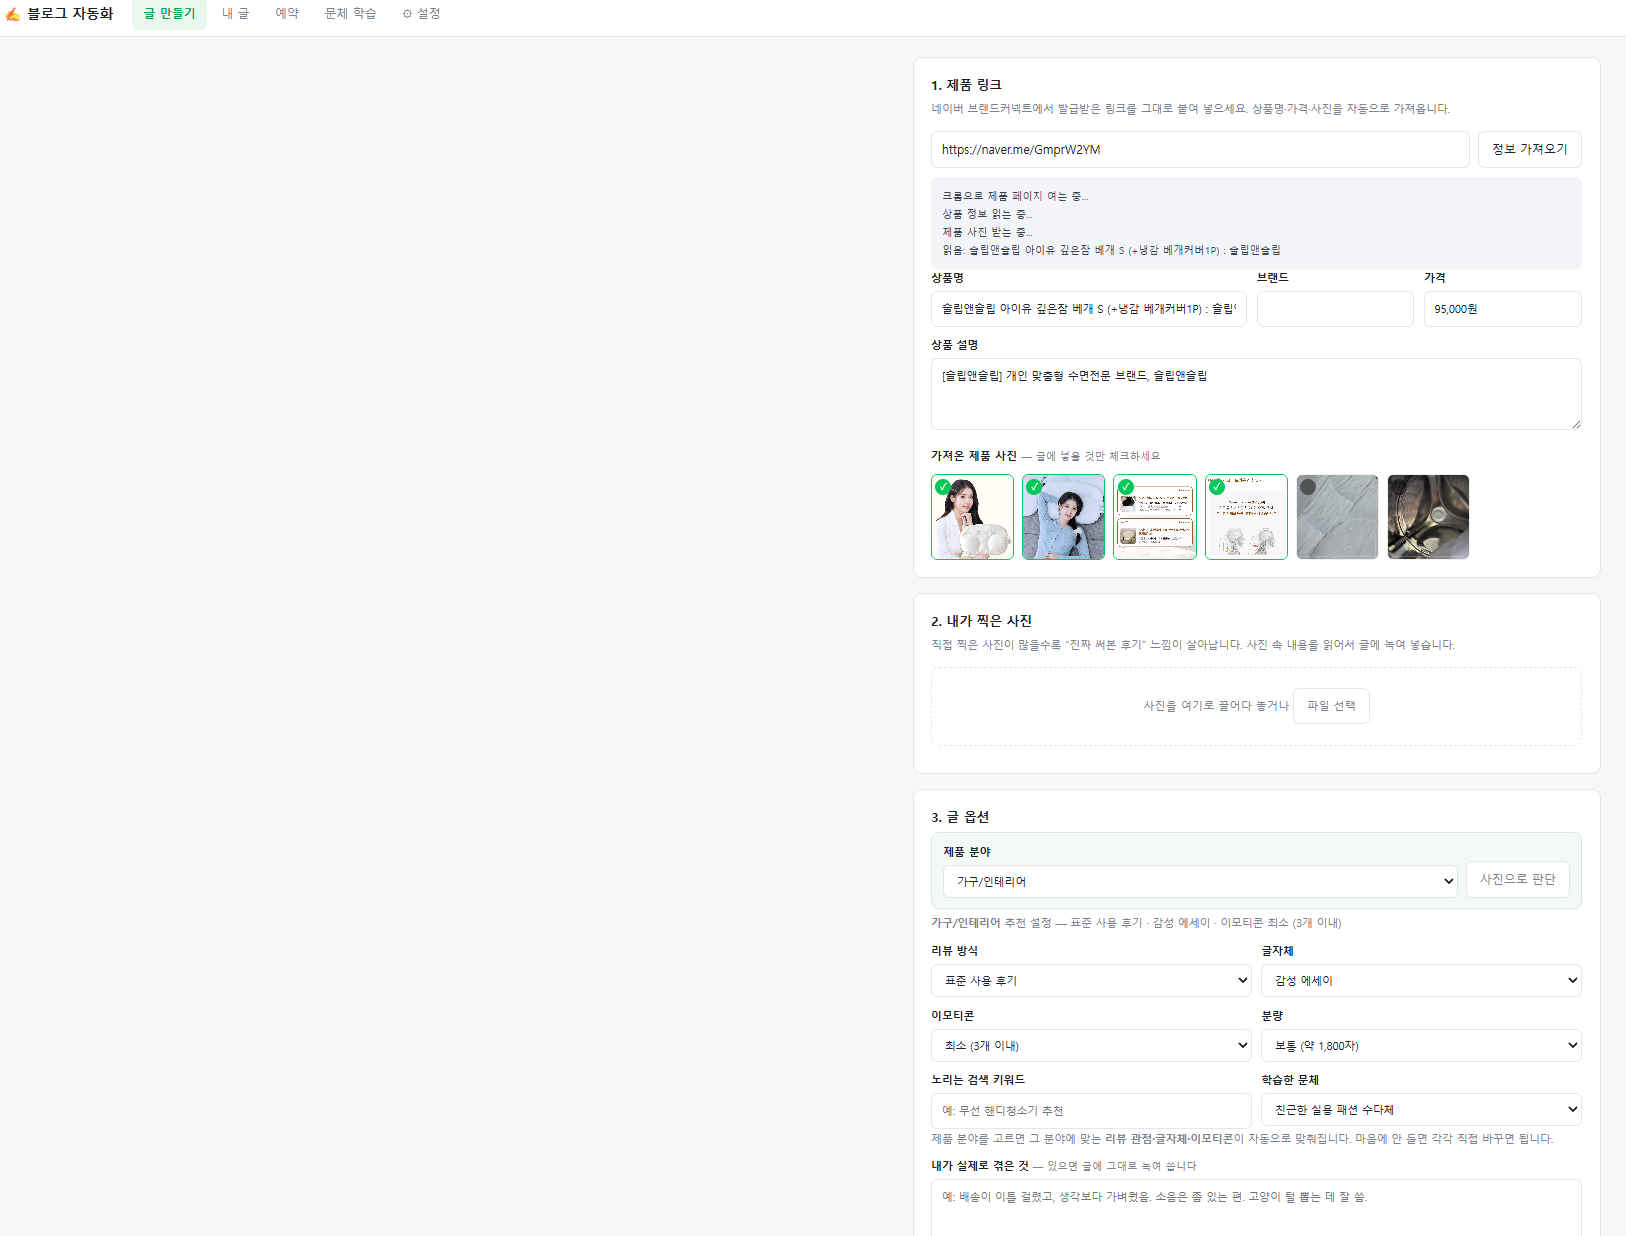Click the product link URL field
This screenshot has width=1626, height=1236.
[1200, 149]
